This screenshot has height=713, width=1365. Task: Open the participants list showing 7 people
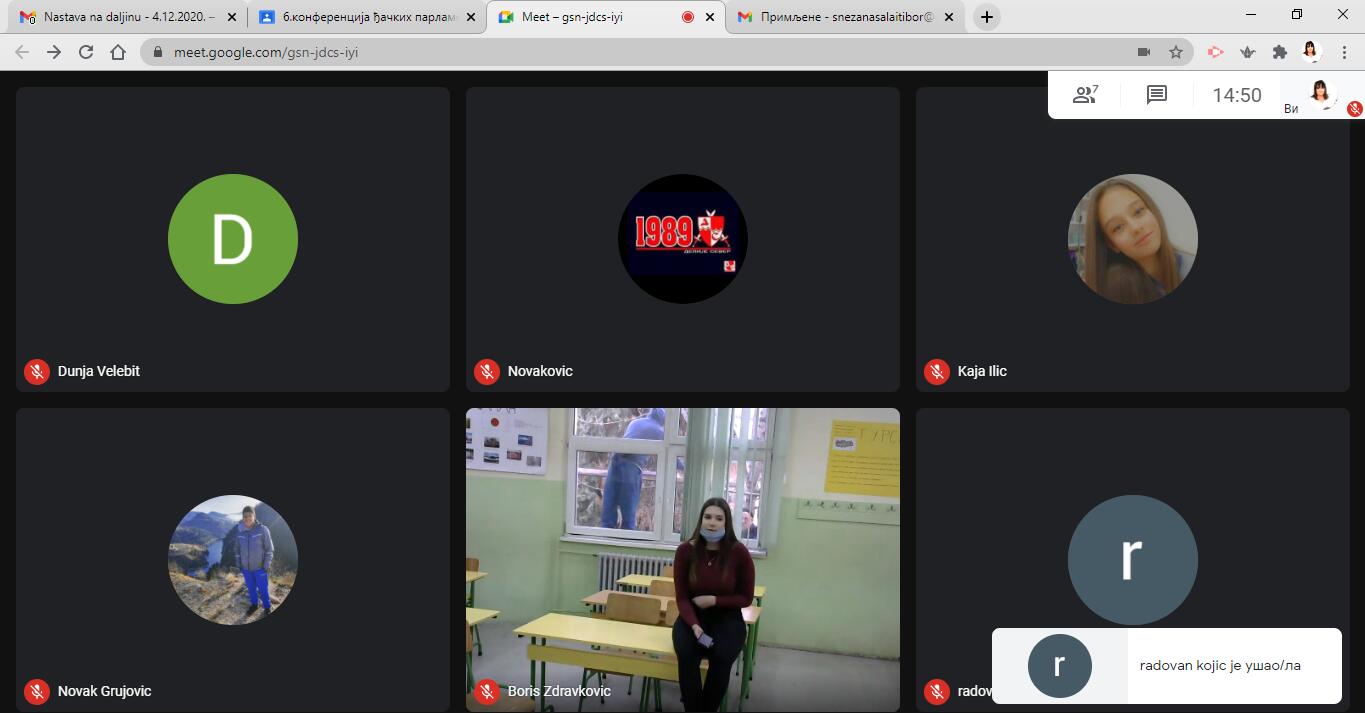tap(1084, 95)
